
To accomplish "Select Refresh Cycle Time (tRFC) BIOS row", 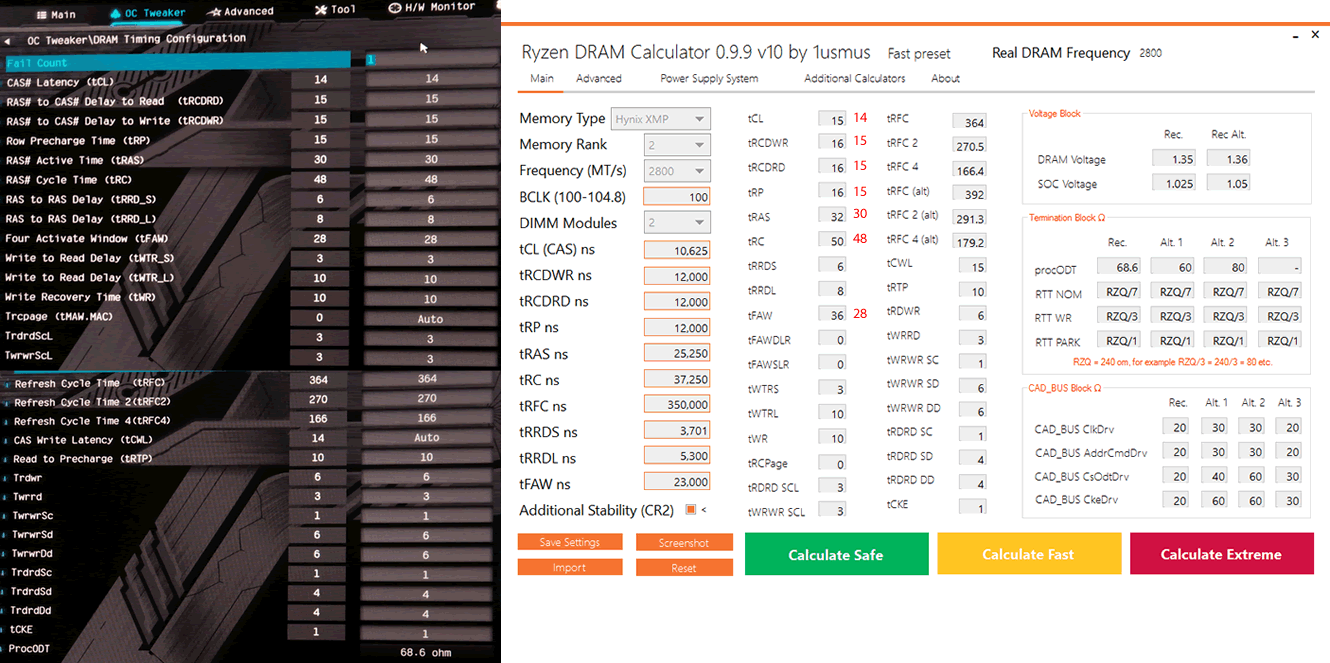I will (250, 383).
